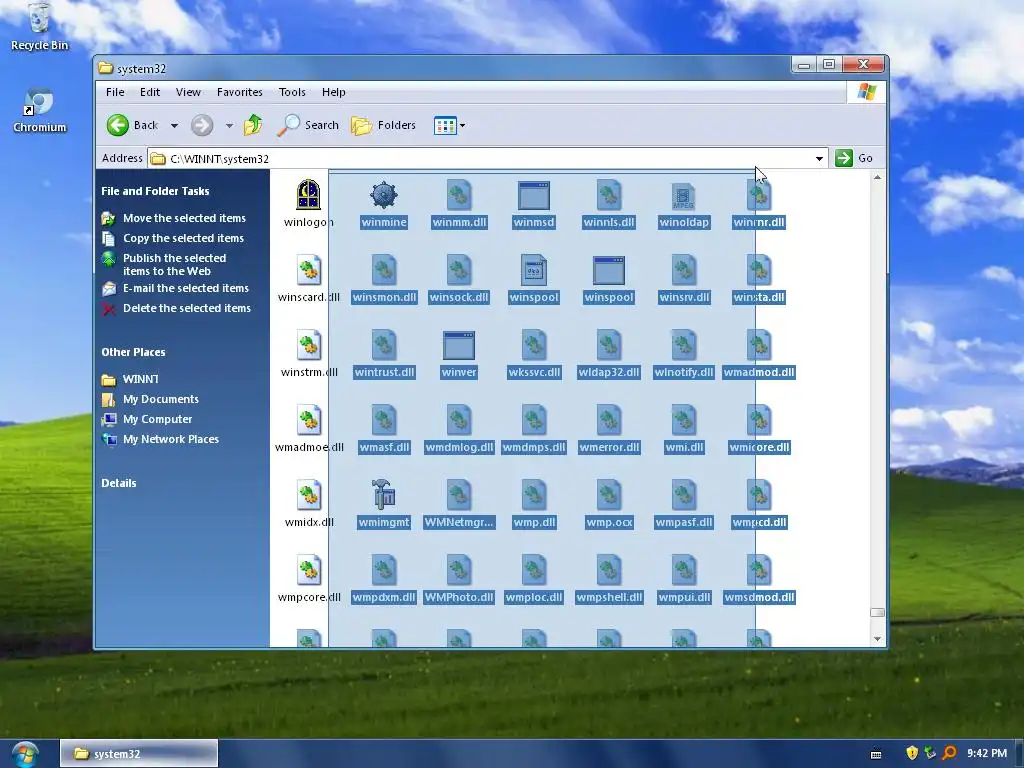The width and height of the screenshot is (1024, 768).
Task: Select the winver application icon
Action: [x=459, y=345]
